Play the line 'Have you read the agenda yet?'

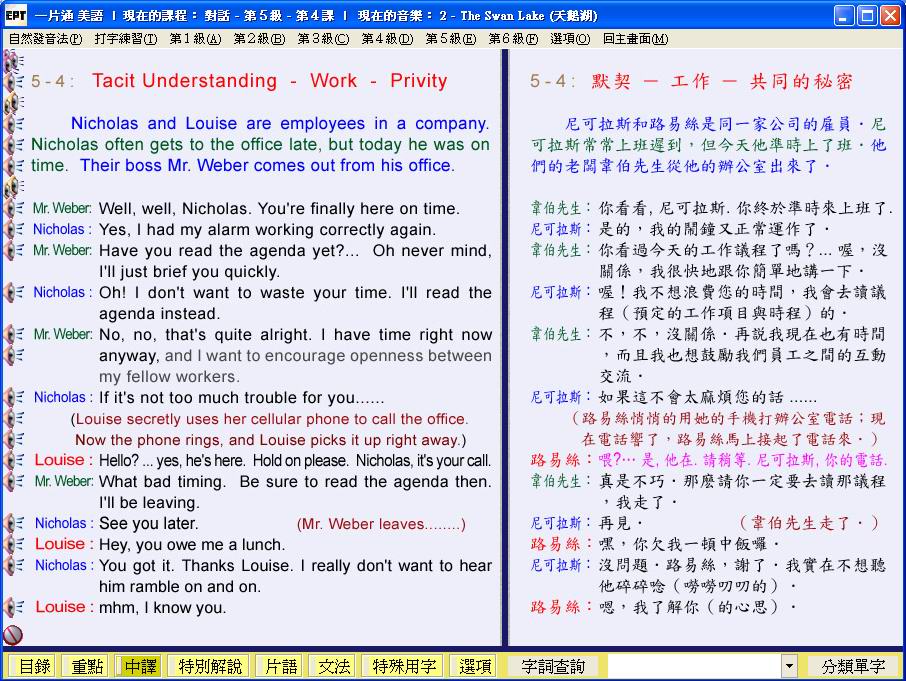pos(13,251)
